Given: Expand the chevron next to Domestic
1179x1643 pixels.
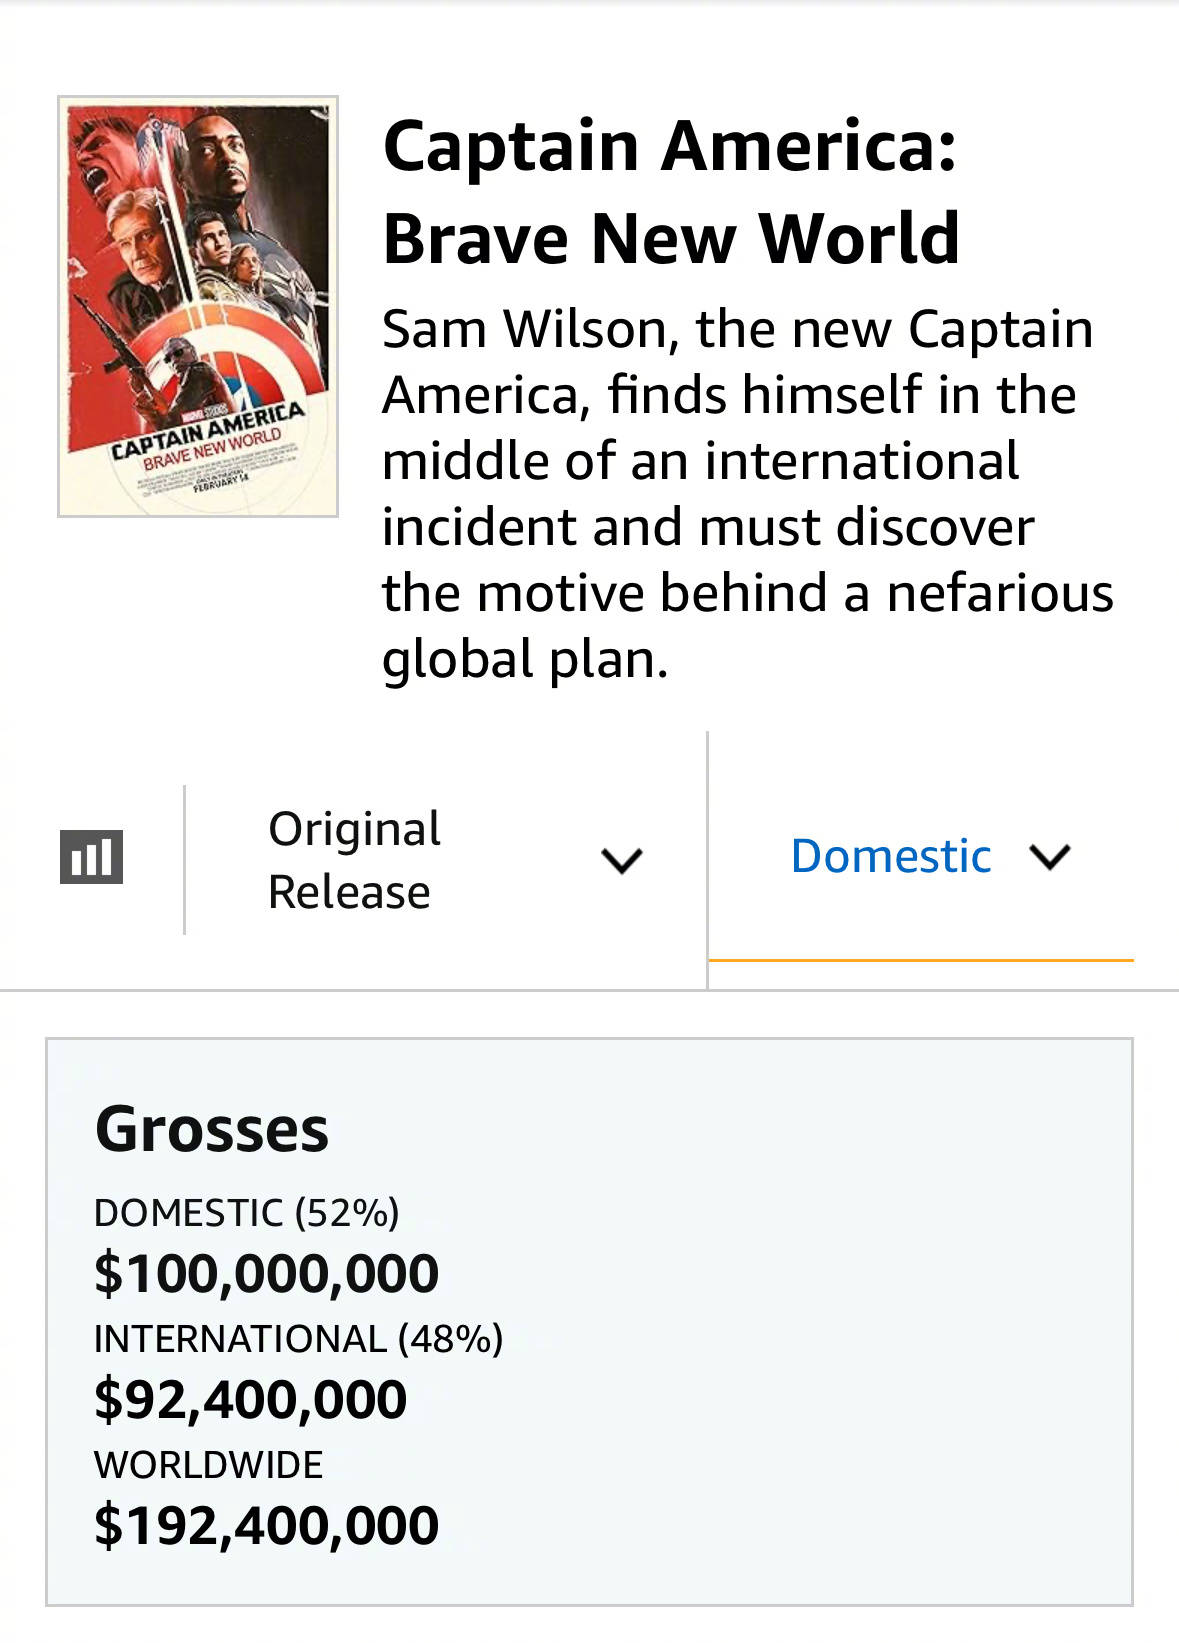Looking at the screenshot, I should coord(1050,857).
